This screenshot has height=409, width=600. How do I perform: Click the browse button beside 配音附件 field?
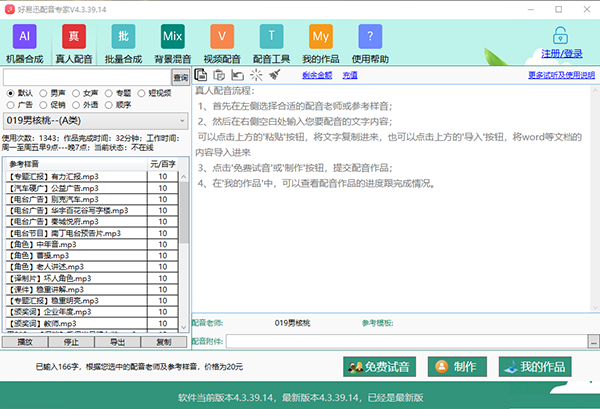pyautogui.click(x=593, y=341)
